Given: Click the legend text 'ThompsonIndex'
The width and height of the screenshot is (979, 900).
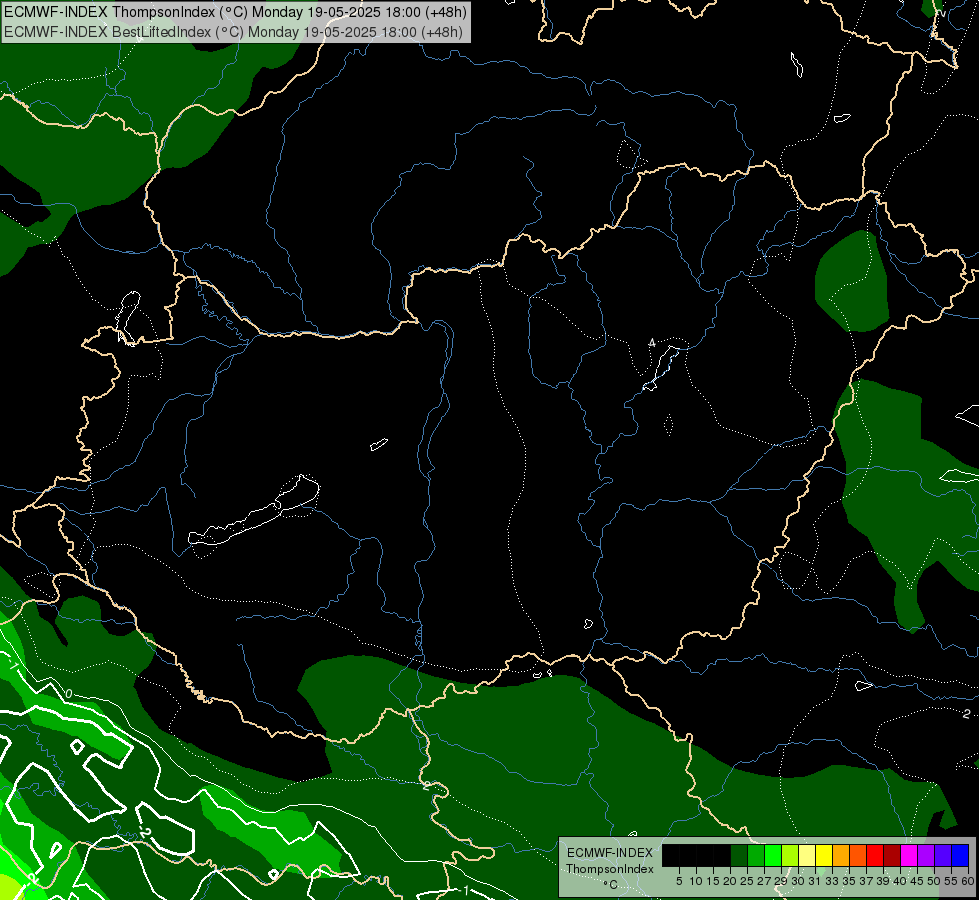Looking at the screenshot, I should pos(610,869).
